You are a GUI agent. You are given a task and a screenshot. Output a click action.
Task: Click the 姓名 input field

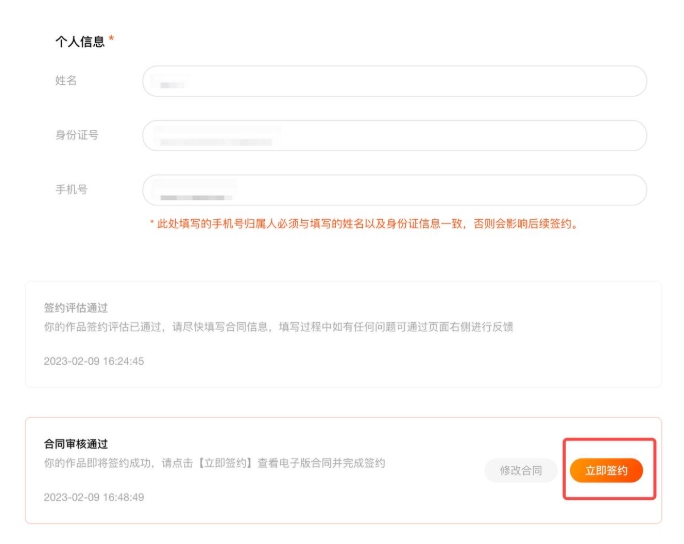coord(394,81)
